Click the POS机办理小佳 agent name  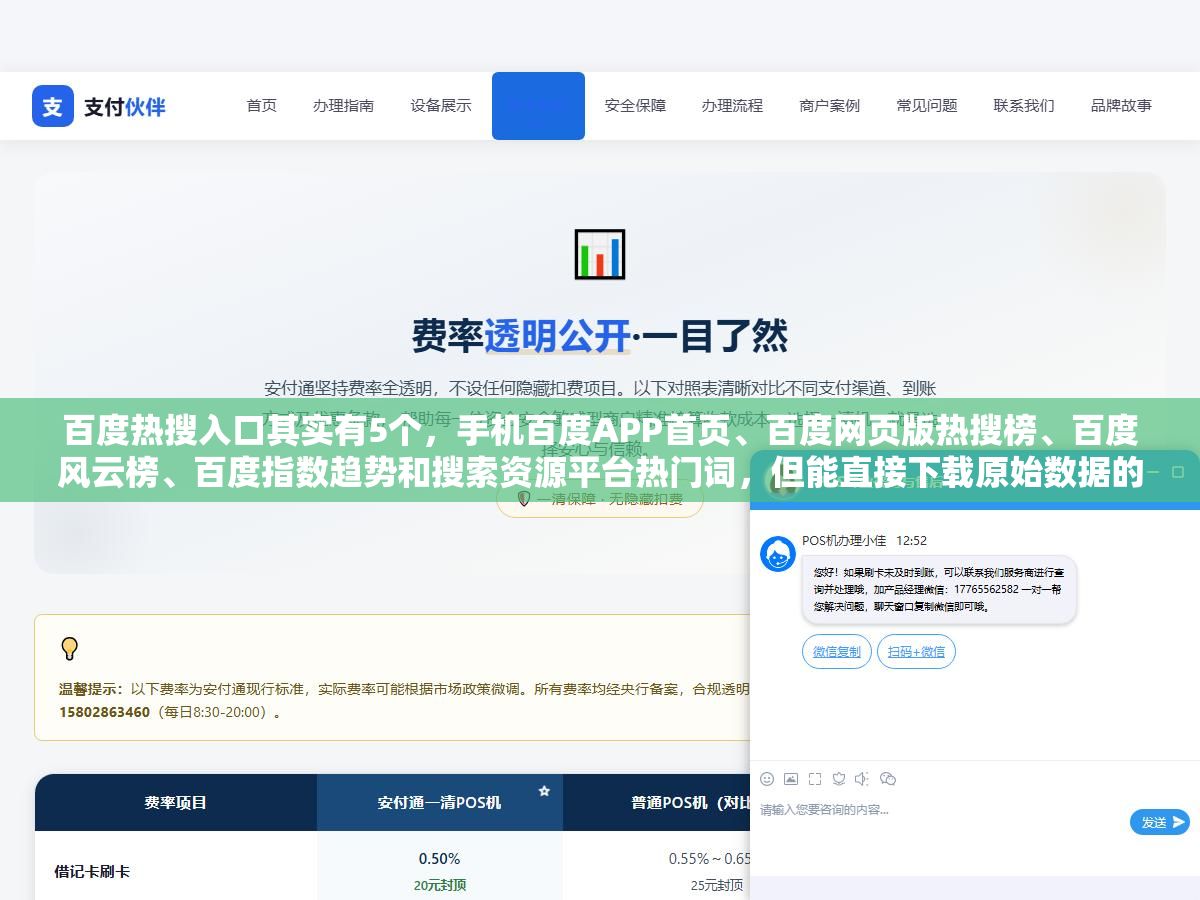(x=844, y=540)
